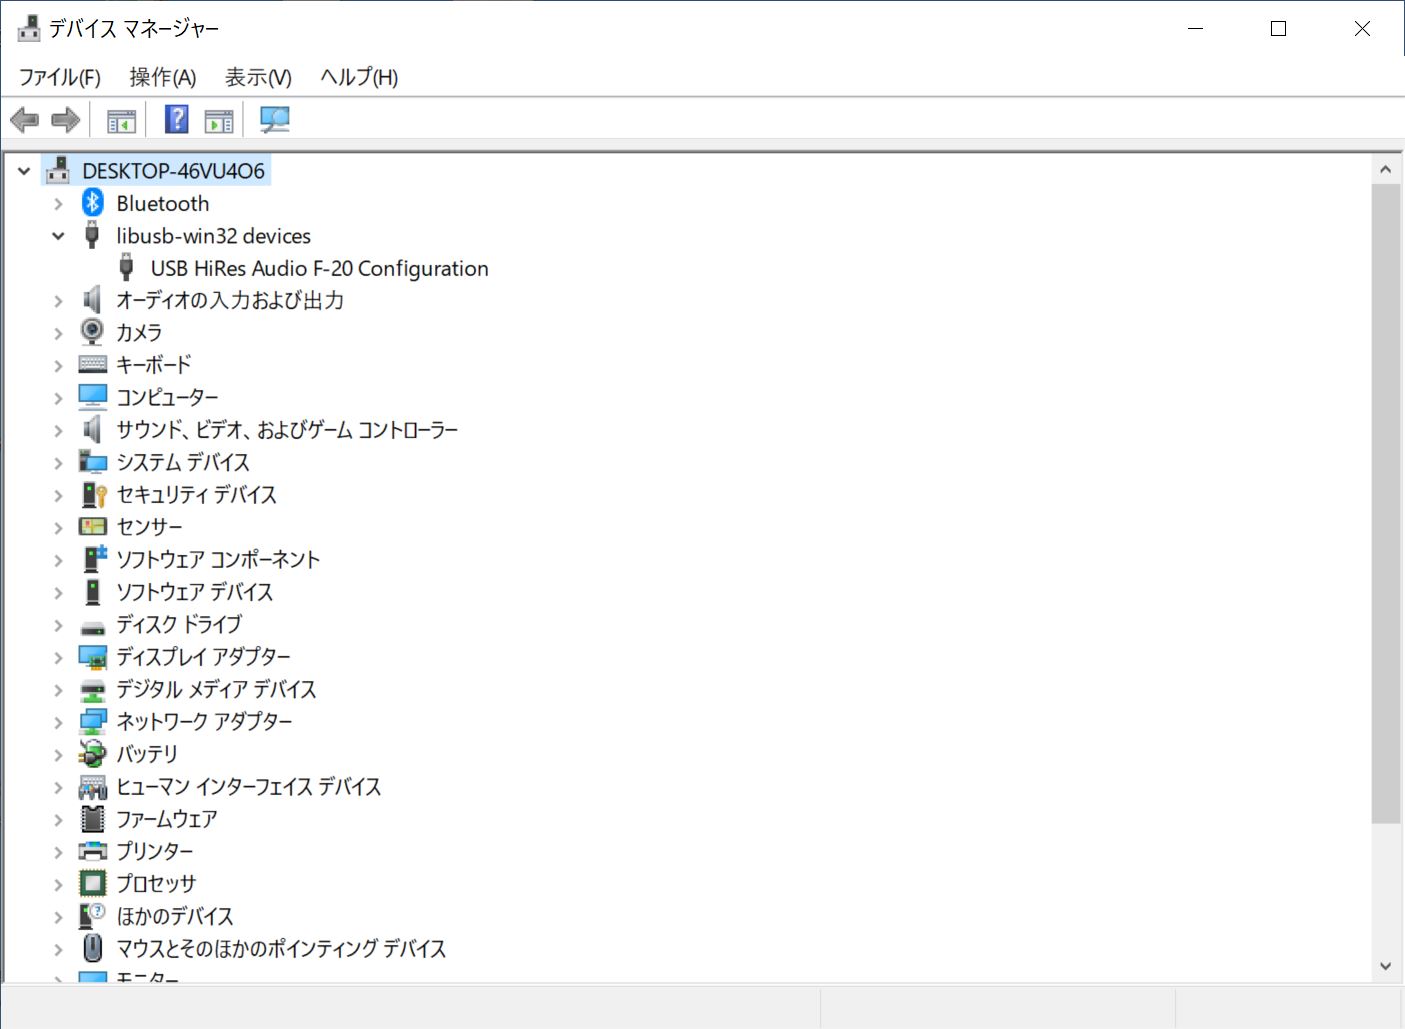The image size is (1405, 1029).
Task: Minimize the デバイス マネージャー window
Action: [x=1195, y=28]
